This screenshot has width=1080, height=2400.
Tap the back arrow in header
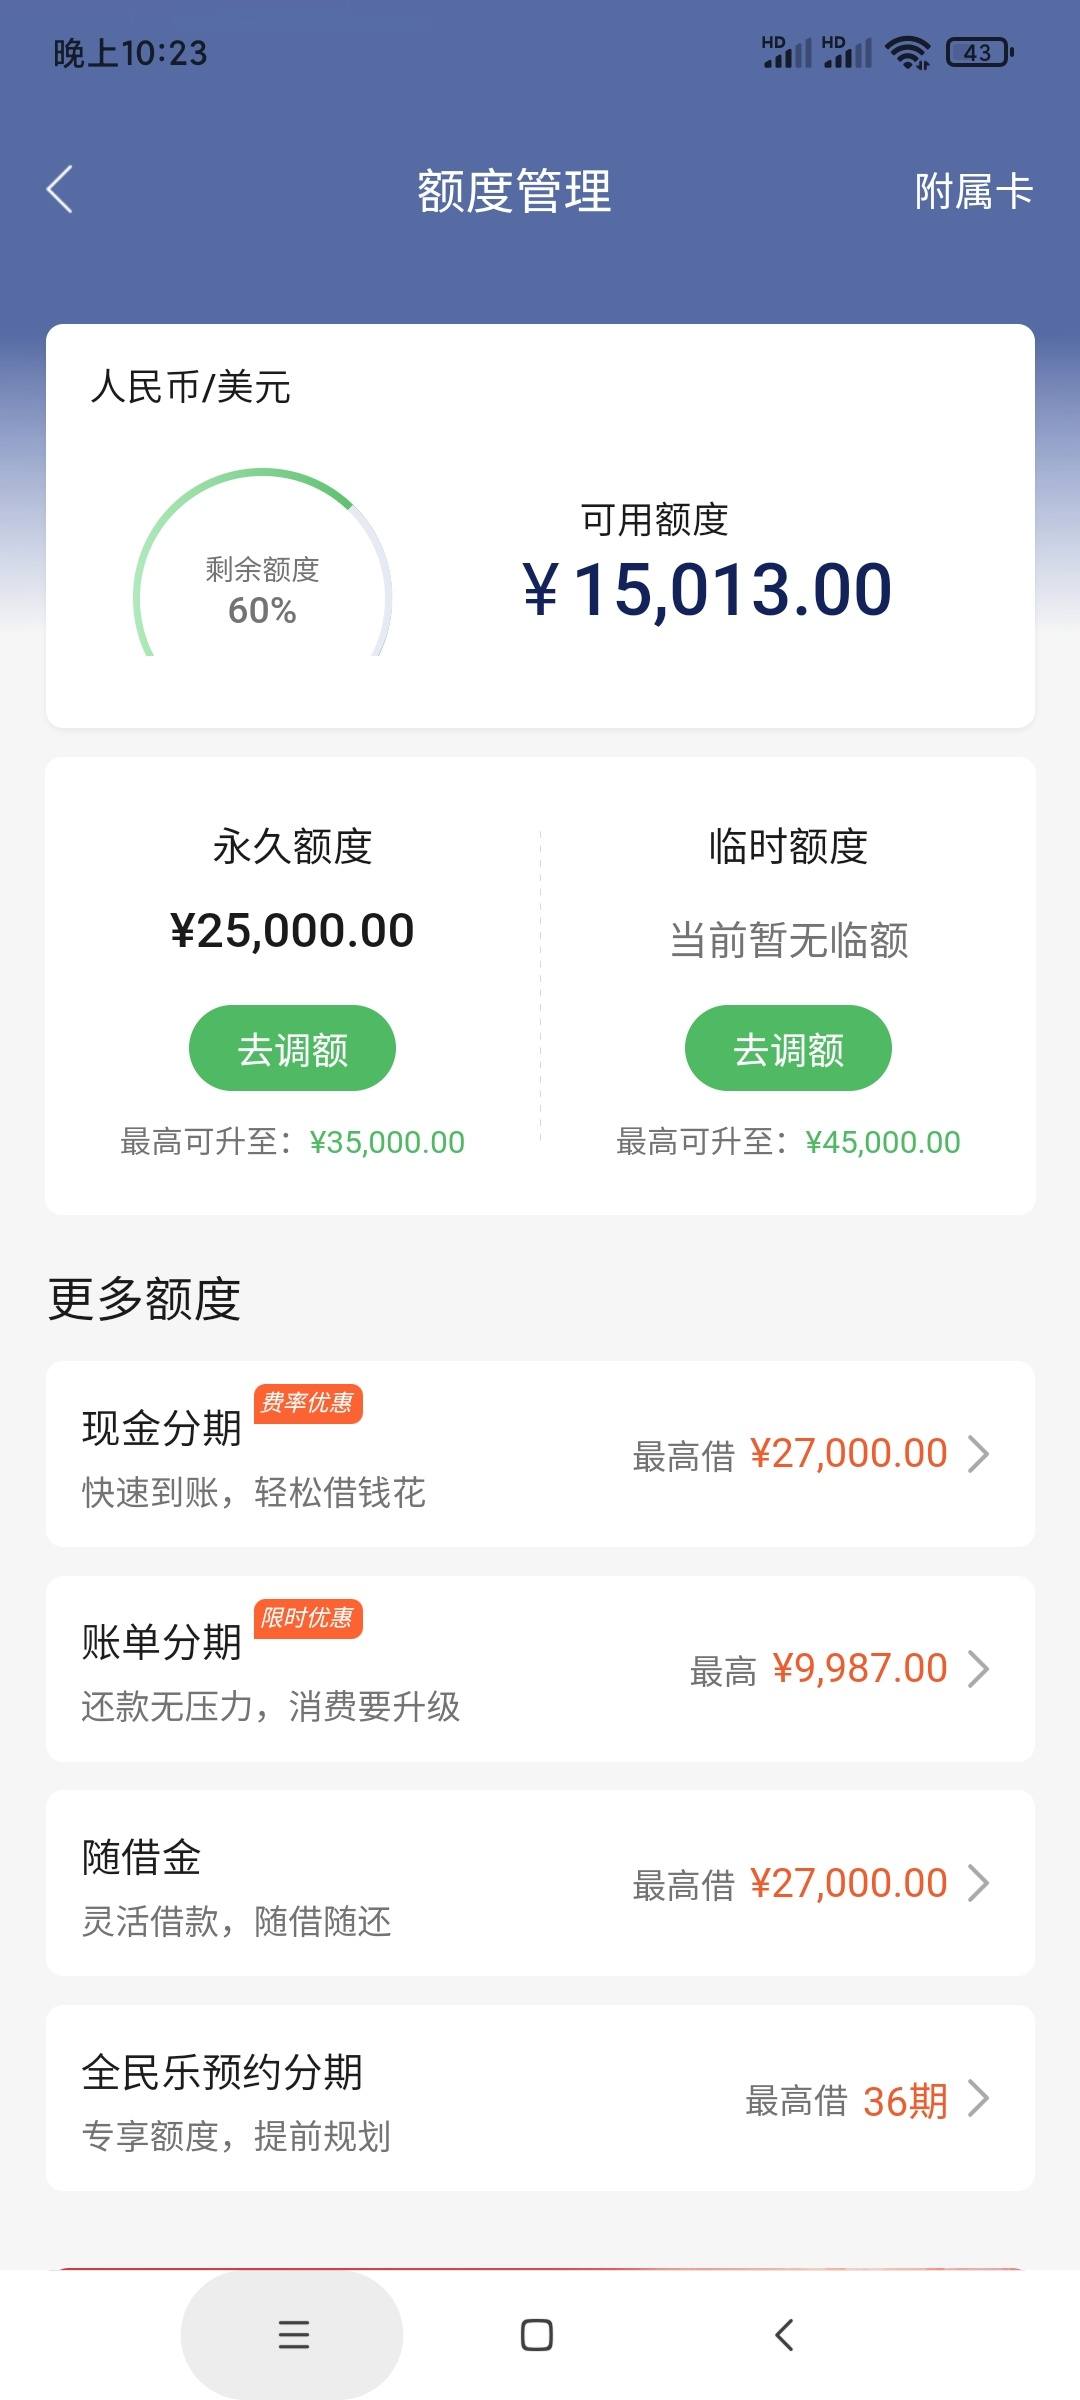tap(60, 189)
